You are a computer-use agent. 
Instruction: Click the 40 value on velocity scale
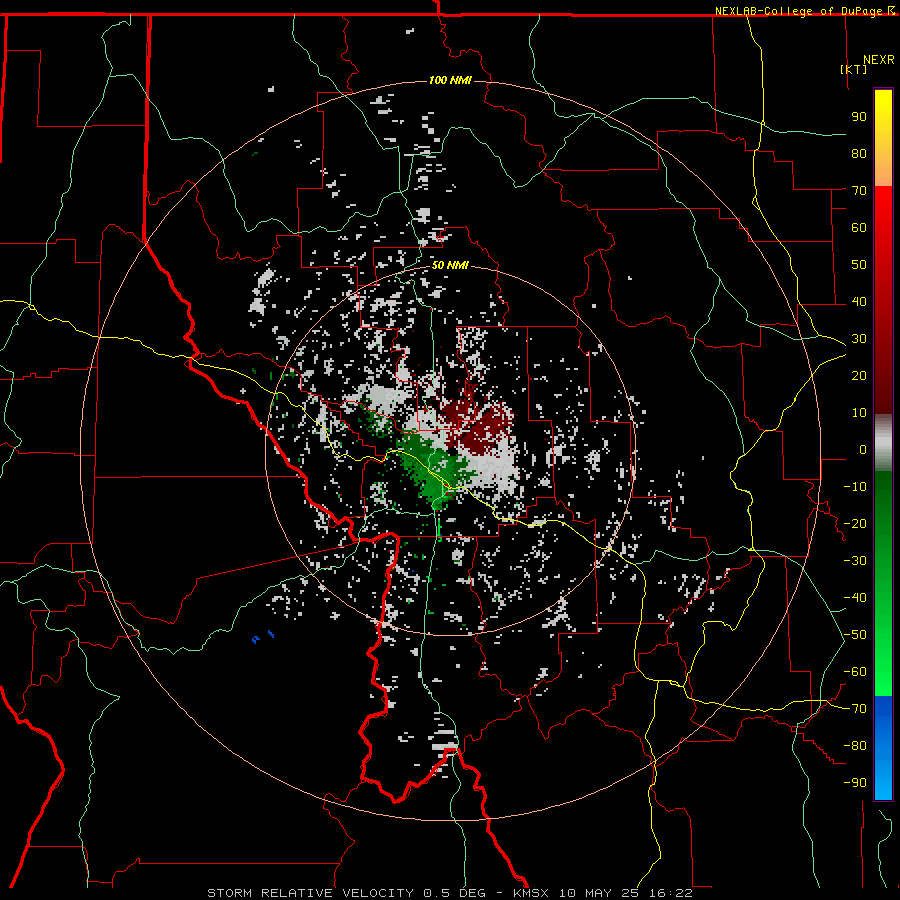859,301
